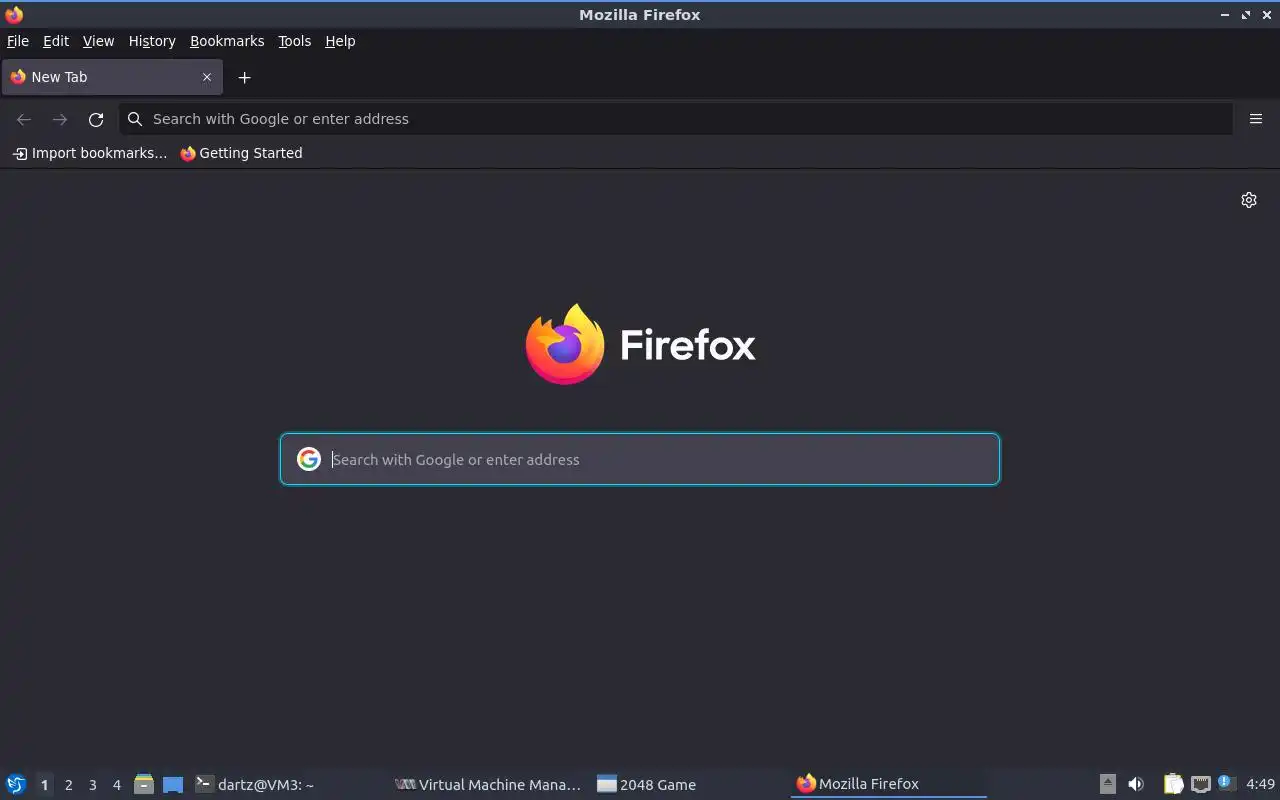Open the File menu
Screen dimensions: 1280x800
pos(18,41)
